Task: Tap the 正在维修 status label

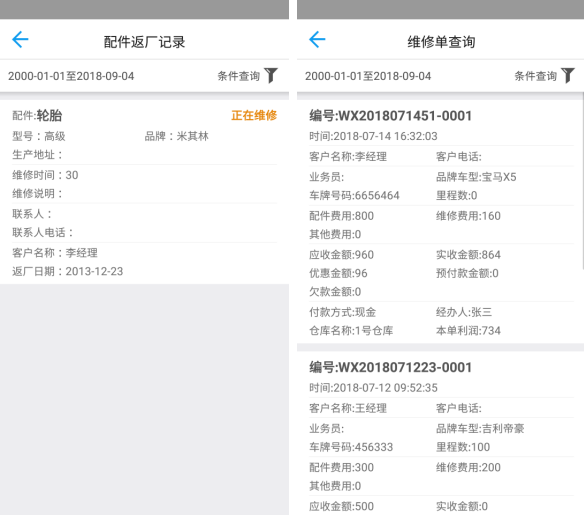Action: [x=254, y=115]
